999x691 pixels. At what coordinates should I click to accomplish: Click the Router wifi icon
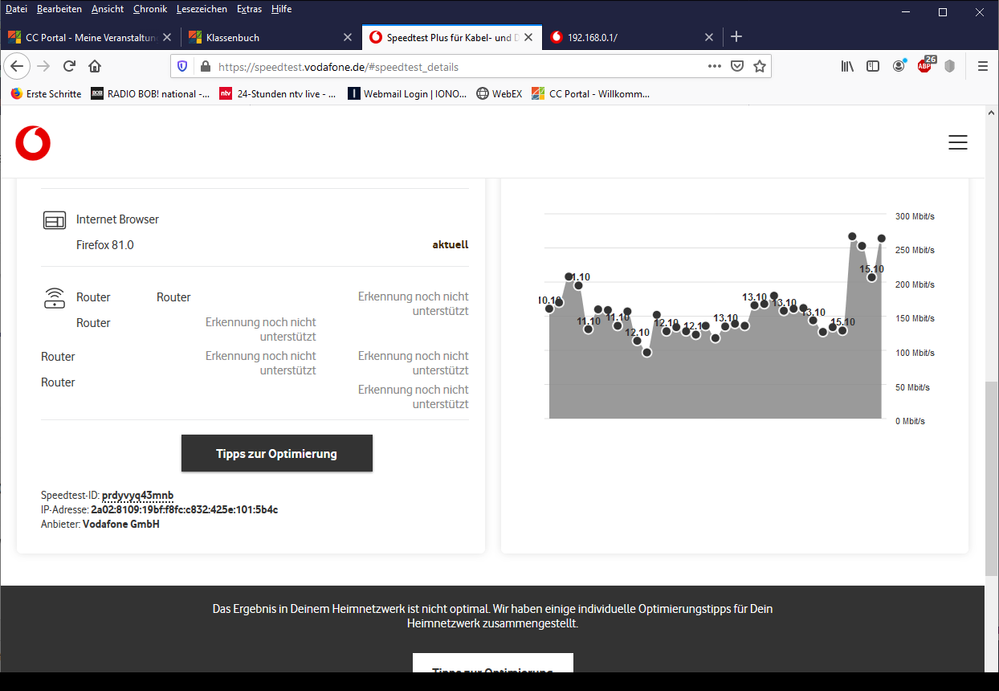[x=54, y=297]
